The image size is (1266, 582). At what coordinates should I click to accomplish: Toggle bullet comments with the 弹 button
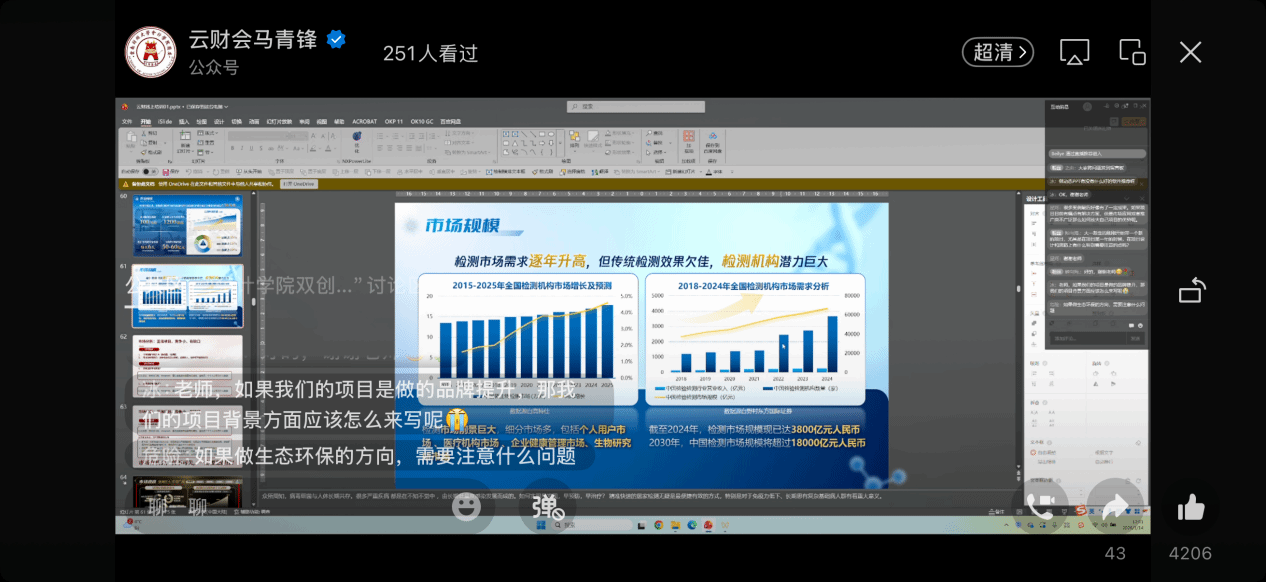[x=548, y=508]
